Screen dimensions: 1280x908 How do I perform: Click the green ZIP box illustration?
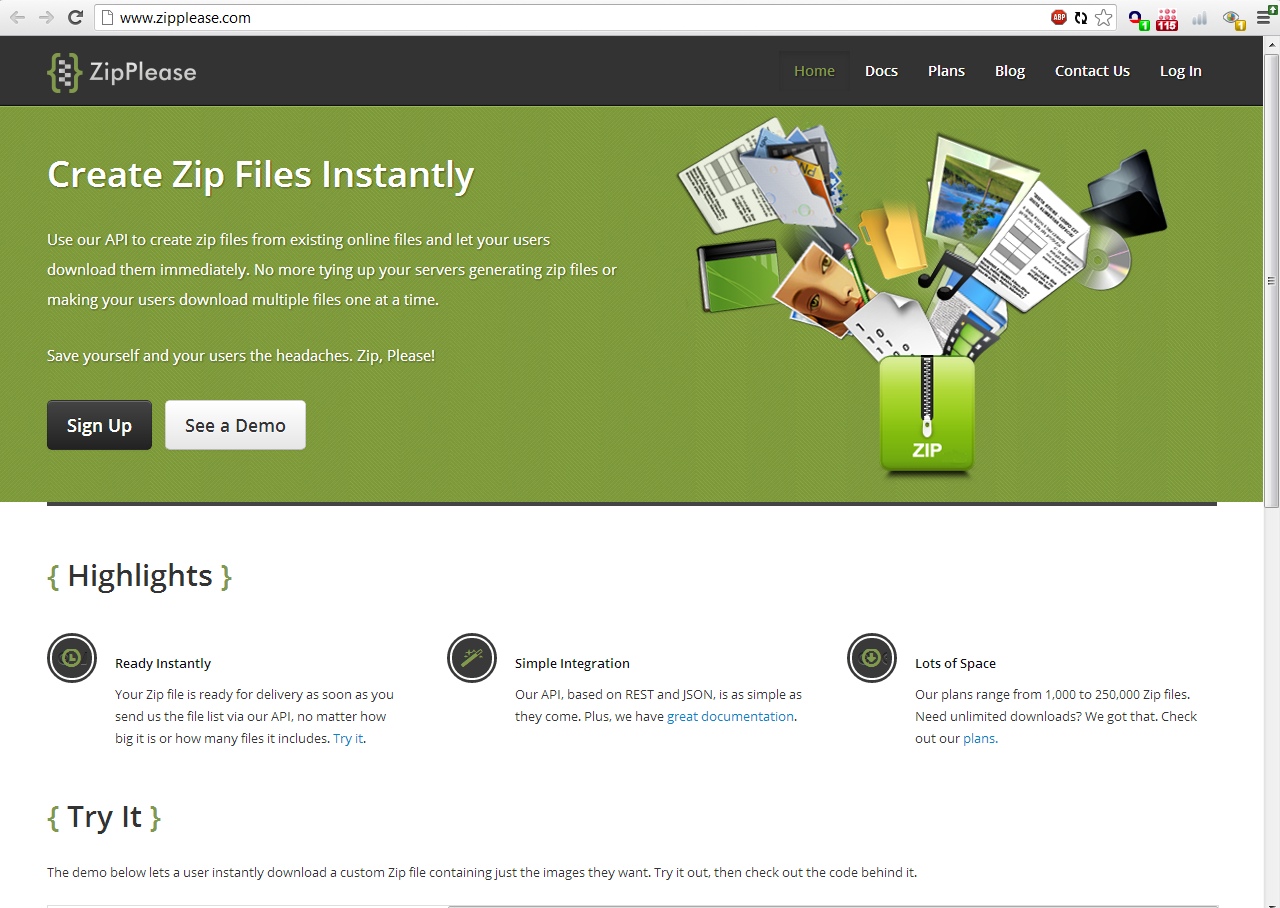click(x=927, y=414)
